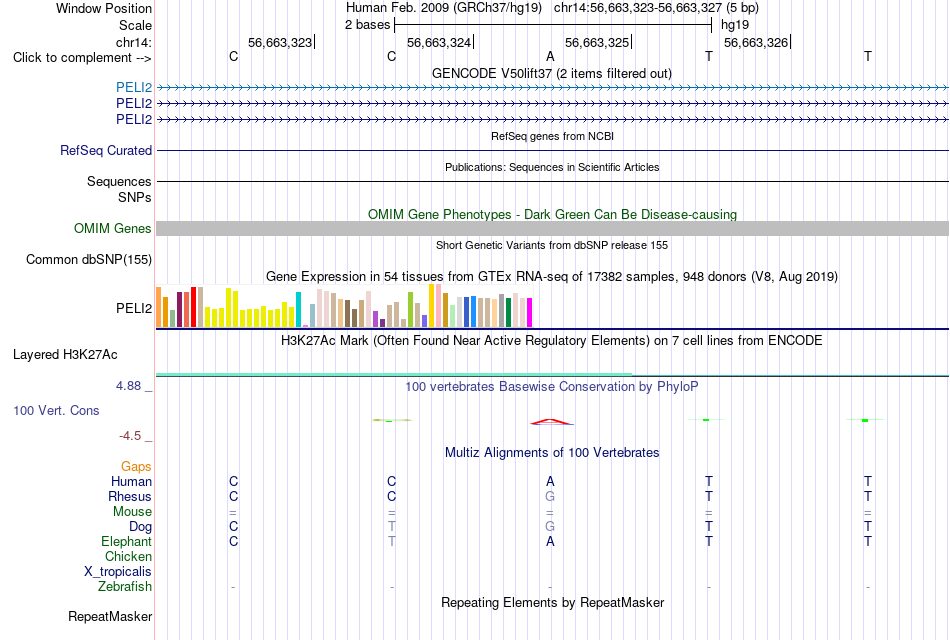This screenshot has height=640, width=950.
Task: Select position label 56,663,323
Action: (x=280, y=42)
